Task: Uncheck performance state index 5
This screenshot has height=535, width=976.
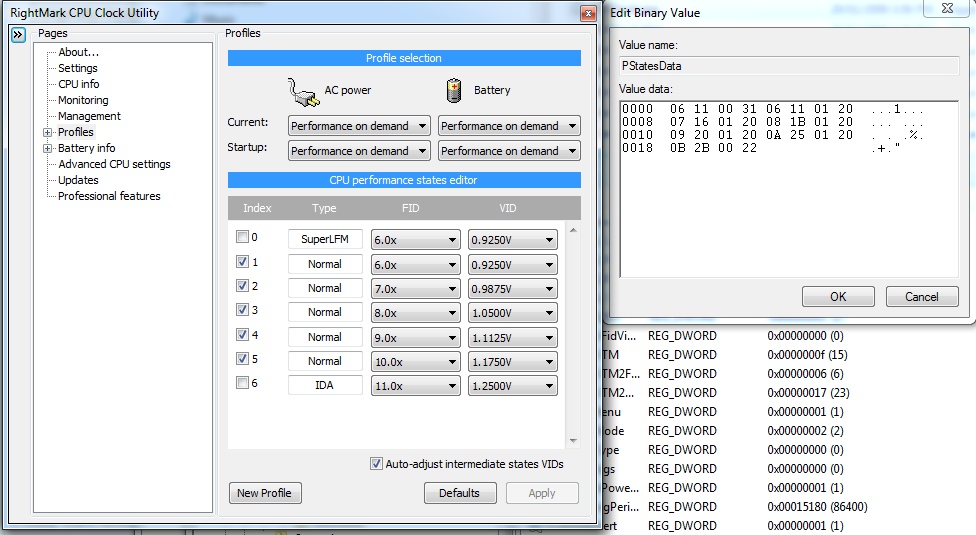Action: (242, 358)
